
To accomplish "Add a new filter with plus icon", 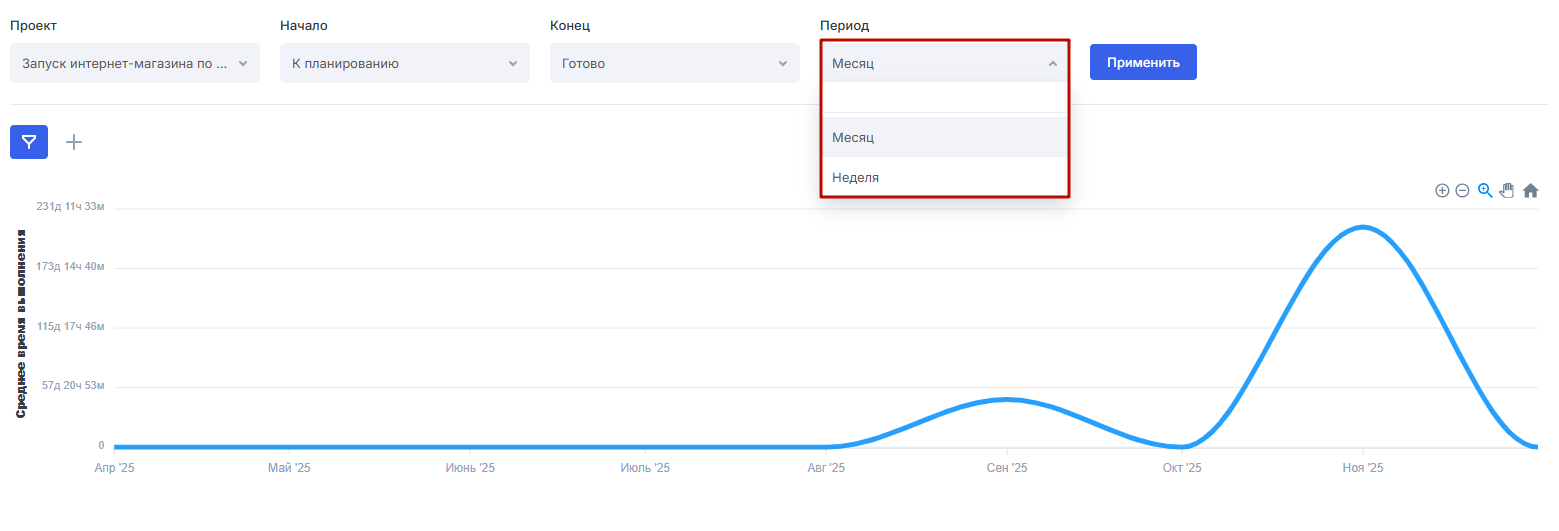I will 74,142.
